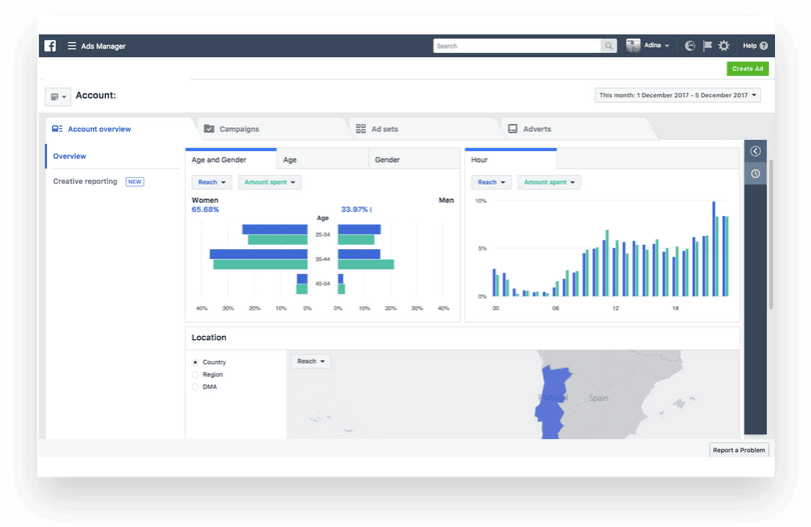Click the NEW badge beside Creative reporting
The height and width of the screenshot is (527, 811).
point(134,182)
